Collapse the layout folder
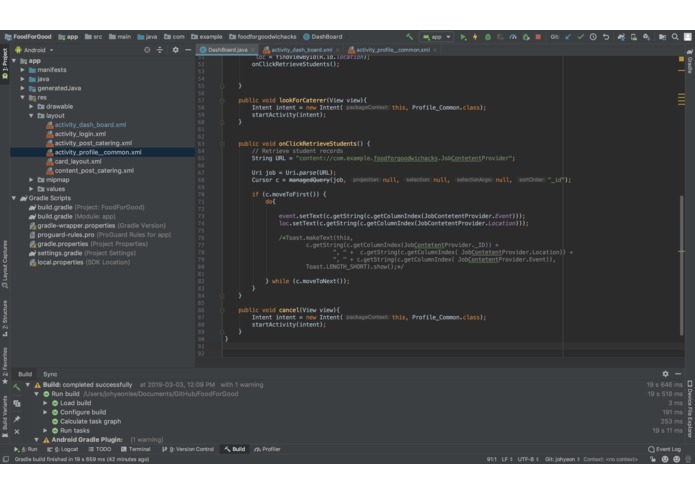The image size is (695, 494). click(31, 116)
